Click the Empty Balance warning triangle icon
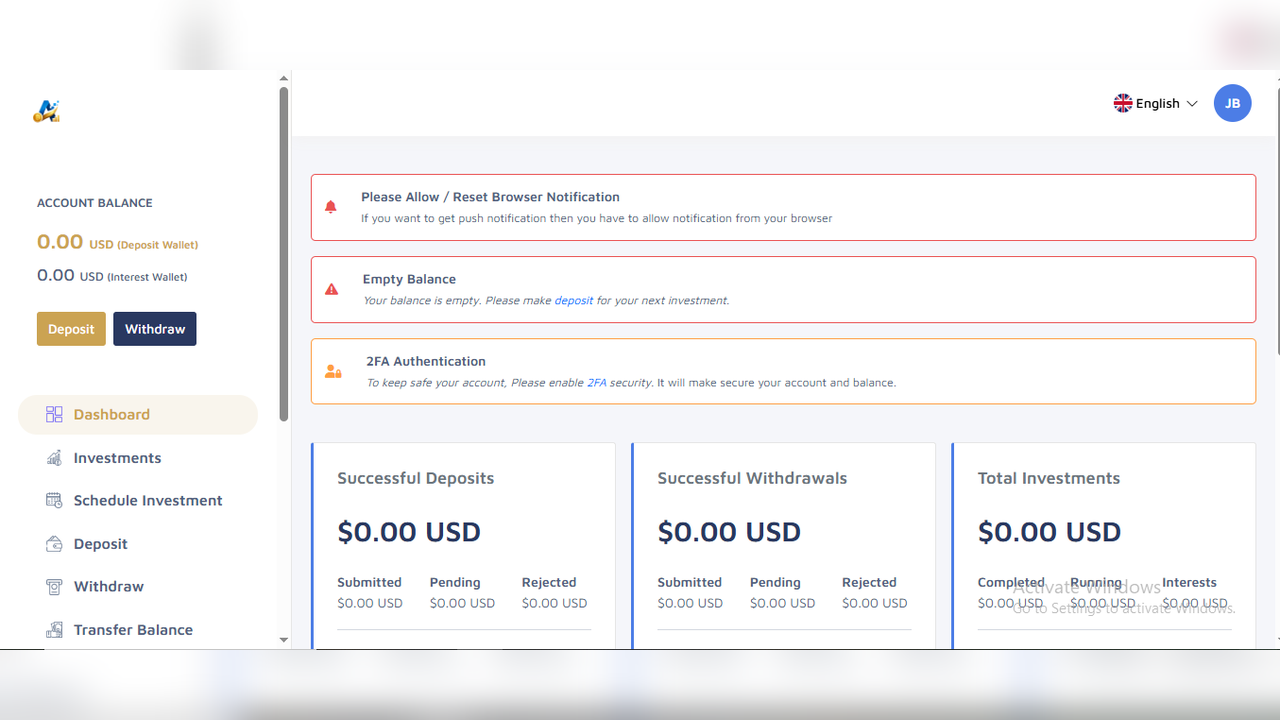The image size is (1280, 720). 332,289
